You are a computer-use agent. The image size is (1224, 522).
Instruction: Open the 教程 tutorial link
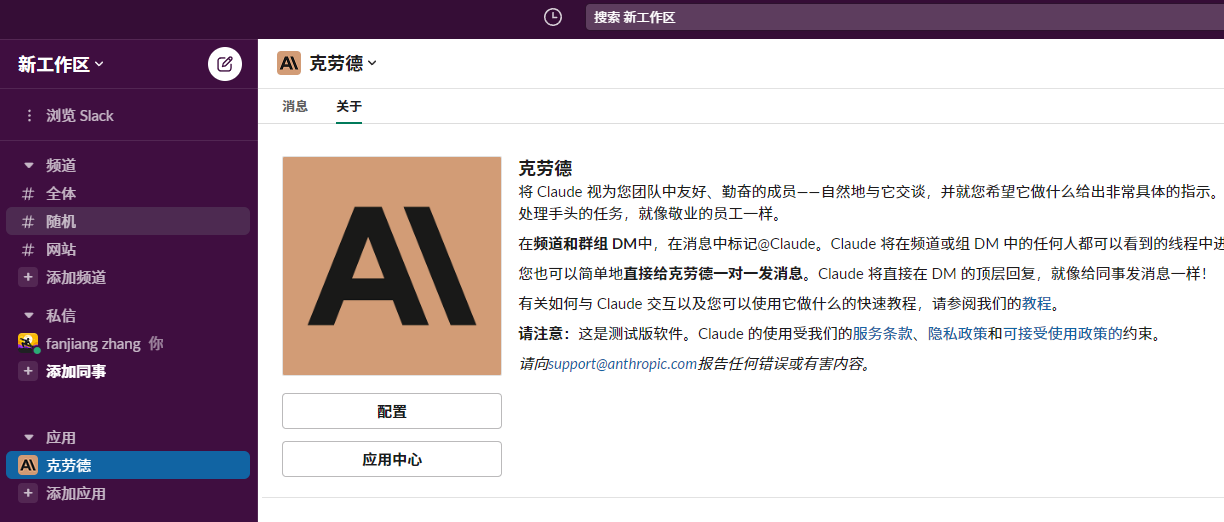[1036, 303]
